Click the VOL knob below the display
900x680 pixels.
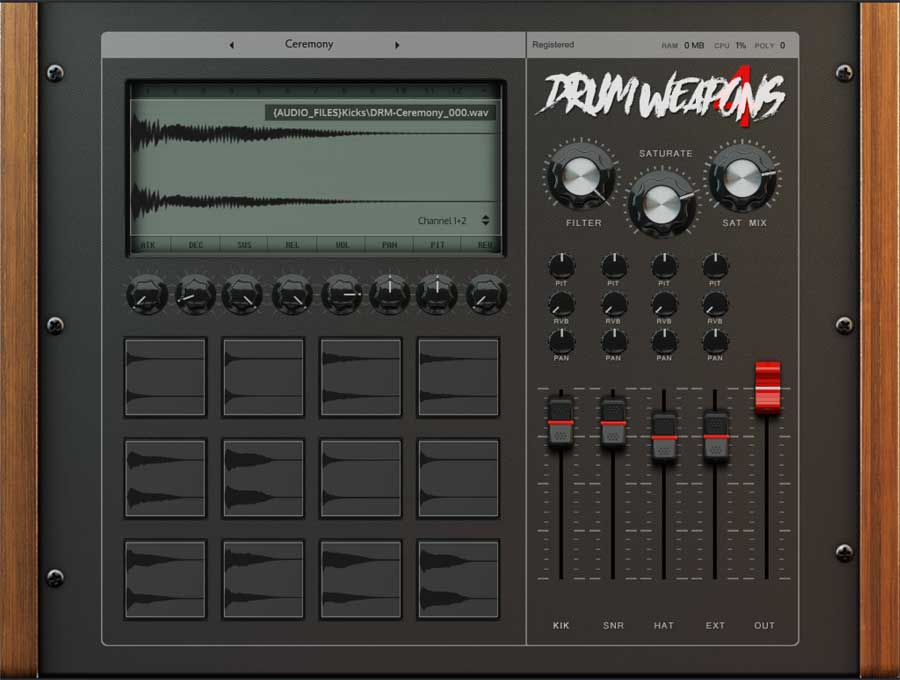[x=342, y=294]
